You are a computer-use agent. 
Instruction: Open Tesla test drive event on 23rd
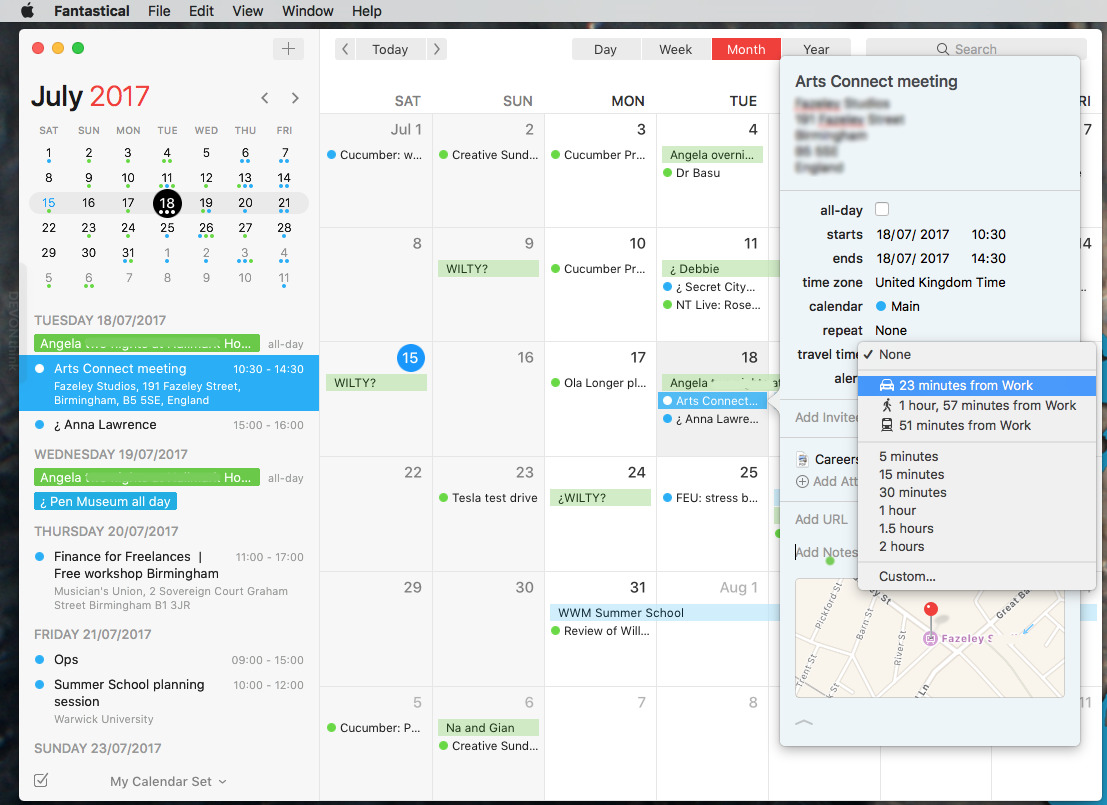point(489,498)
